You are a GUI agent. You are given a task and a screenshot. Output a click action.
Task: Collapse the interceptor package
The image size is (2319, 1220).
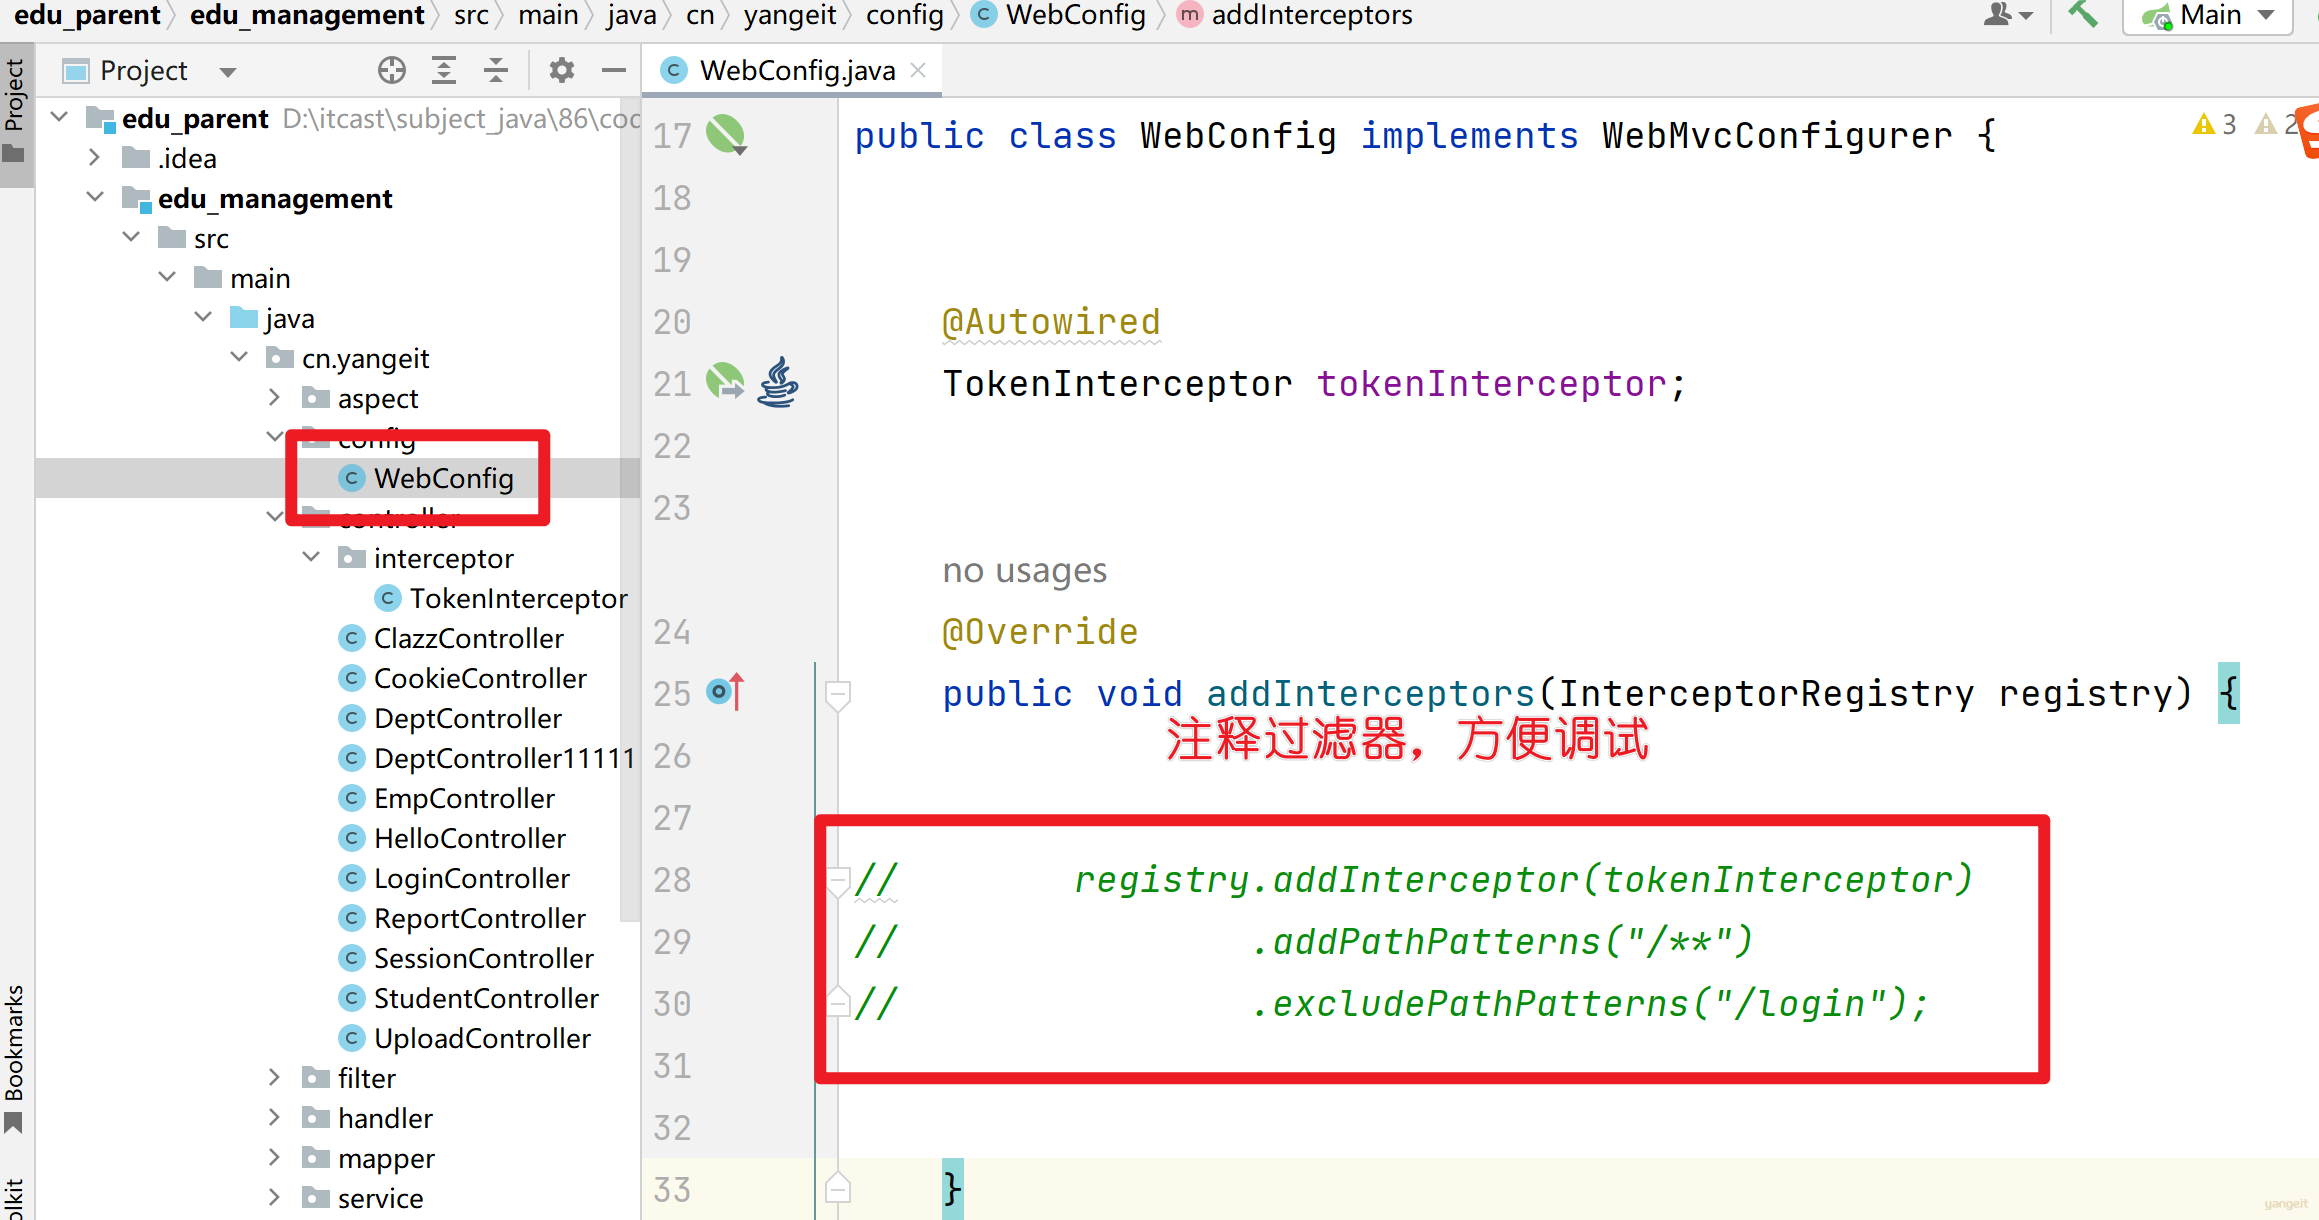pyautogui.click(x=311, y=558)
